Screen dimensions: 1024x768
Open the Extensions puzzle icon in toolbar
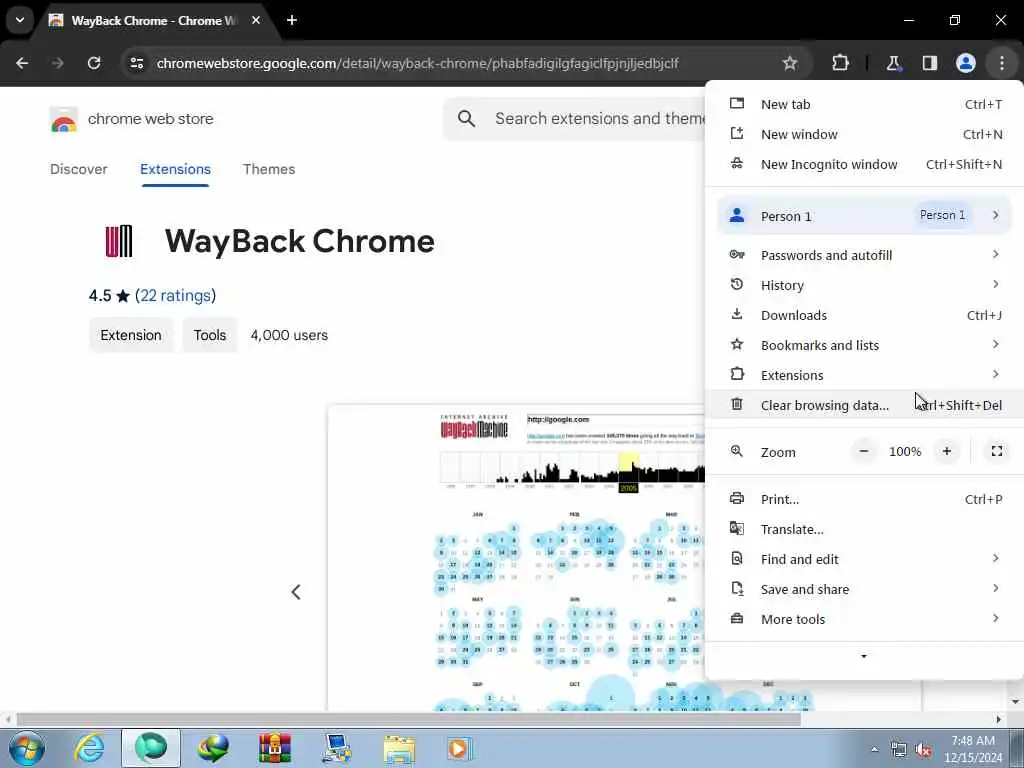click(x=840, y=63)
